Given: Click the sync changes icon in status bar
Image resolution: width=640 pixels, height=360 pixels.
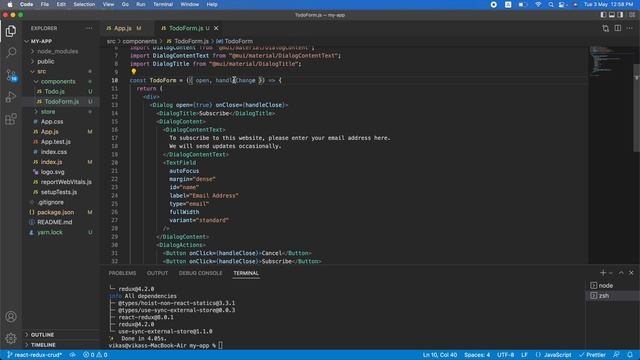Looking at the screenshot, I should [72, 355].
